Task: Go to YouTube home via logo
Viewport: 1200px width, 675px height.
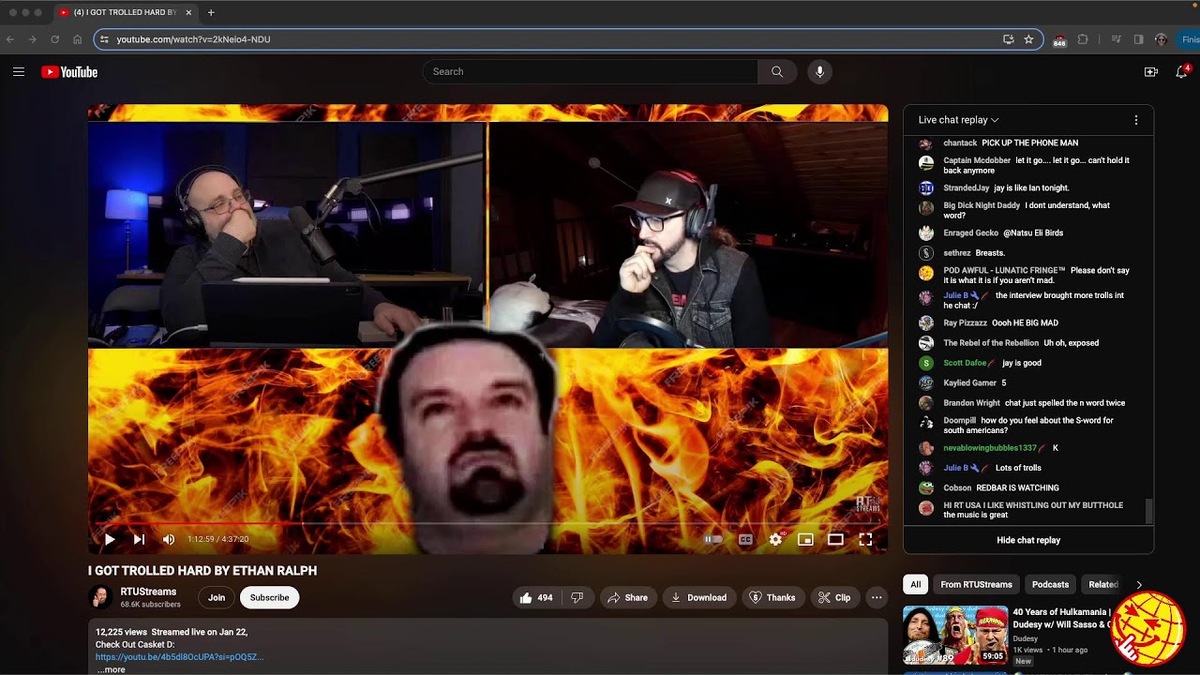Action: pos(69,72)
